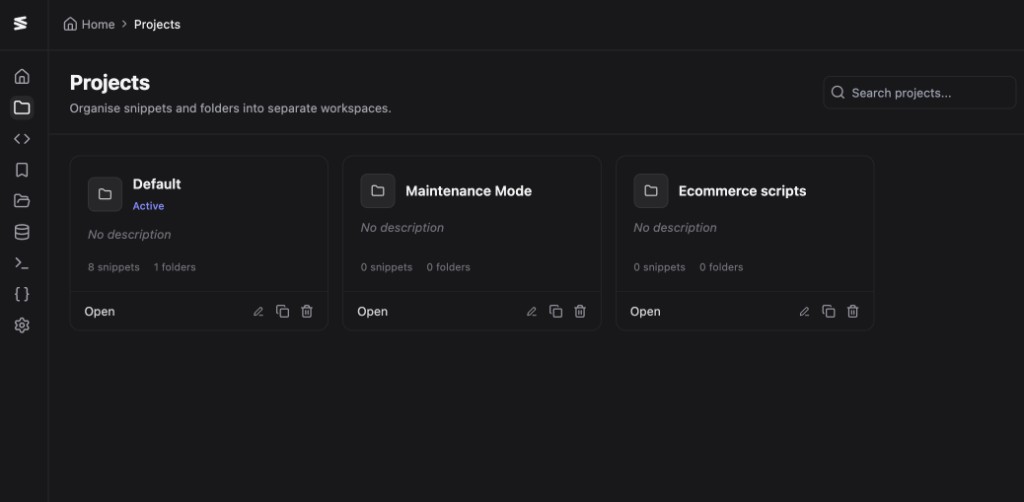Image resolution: width=1024 pixels, height=502 pixels.
Task: Click the 8 snippets count
Action: tap(114, 267)
